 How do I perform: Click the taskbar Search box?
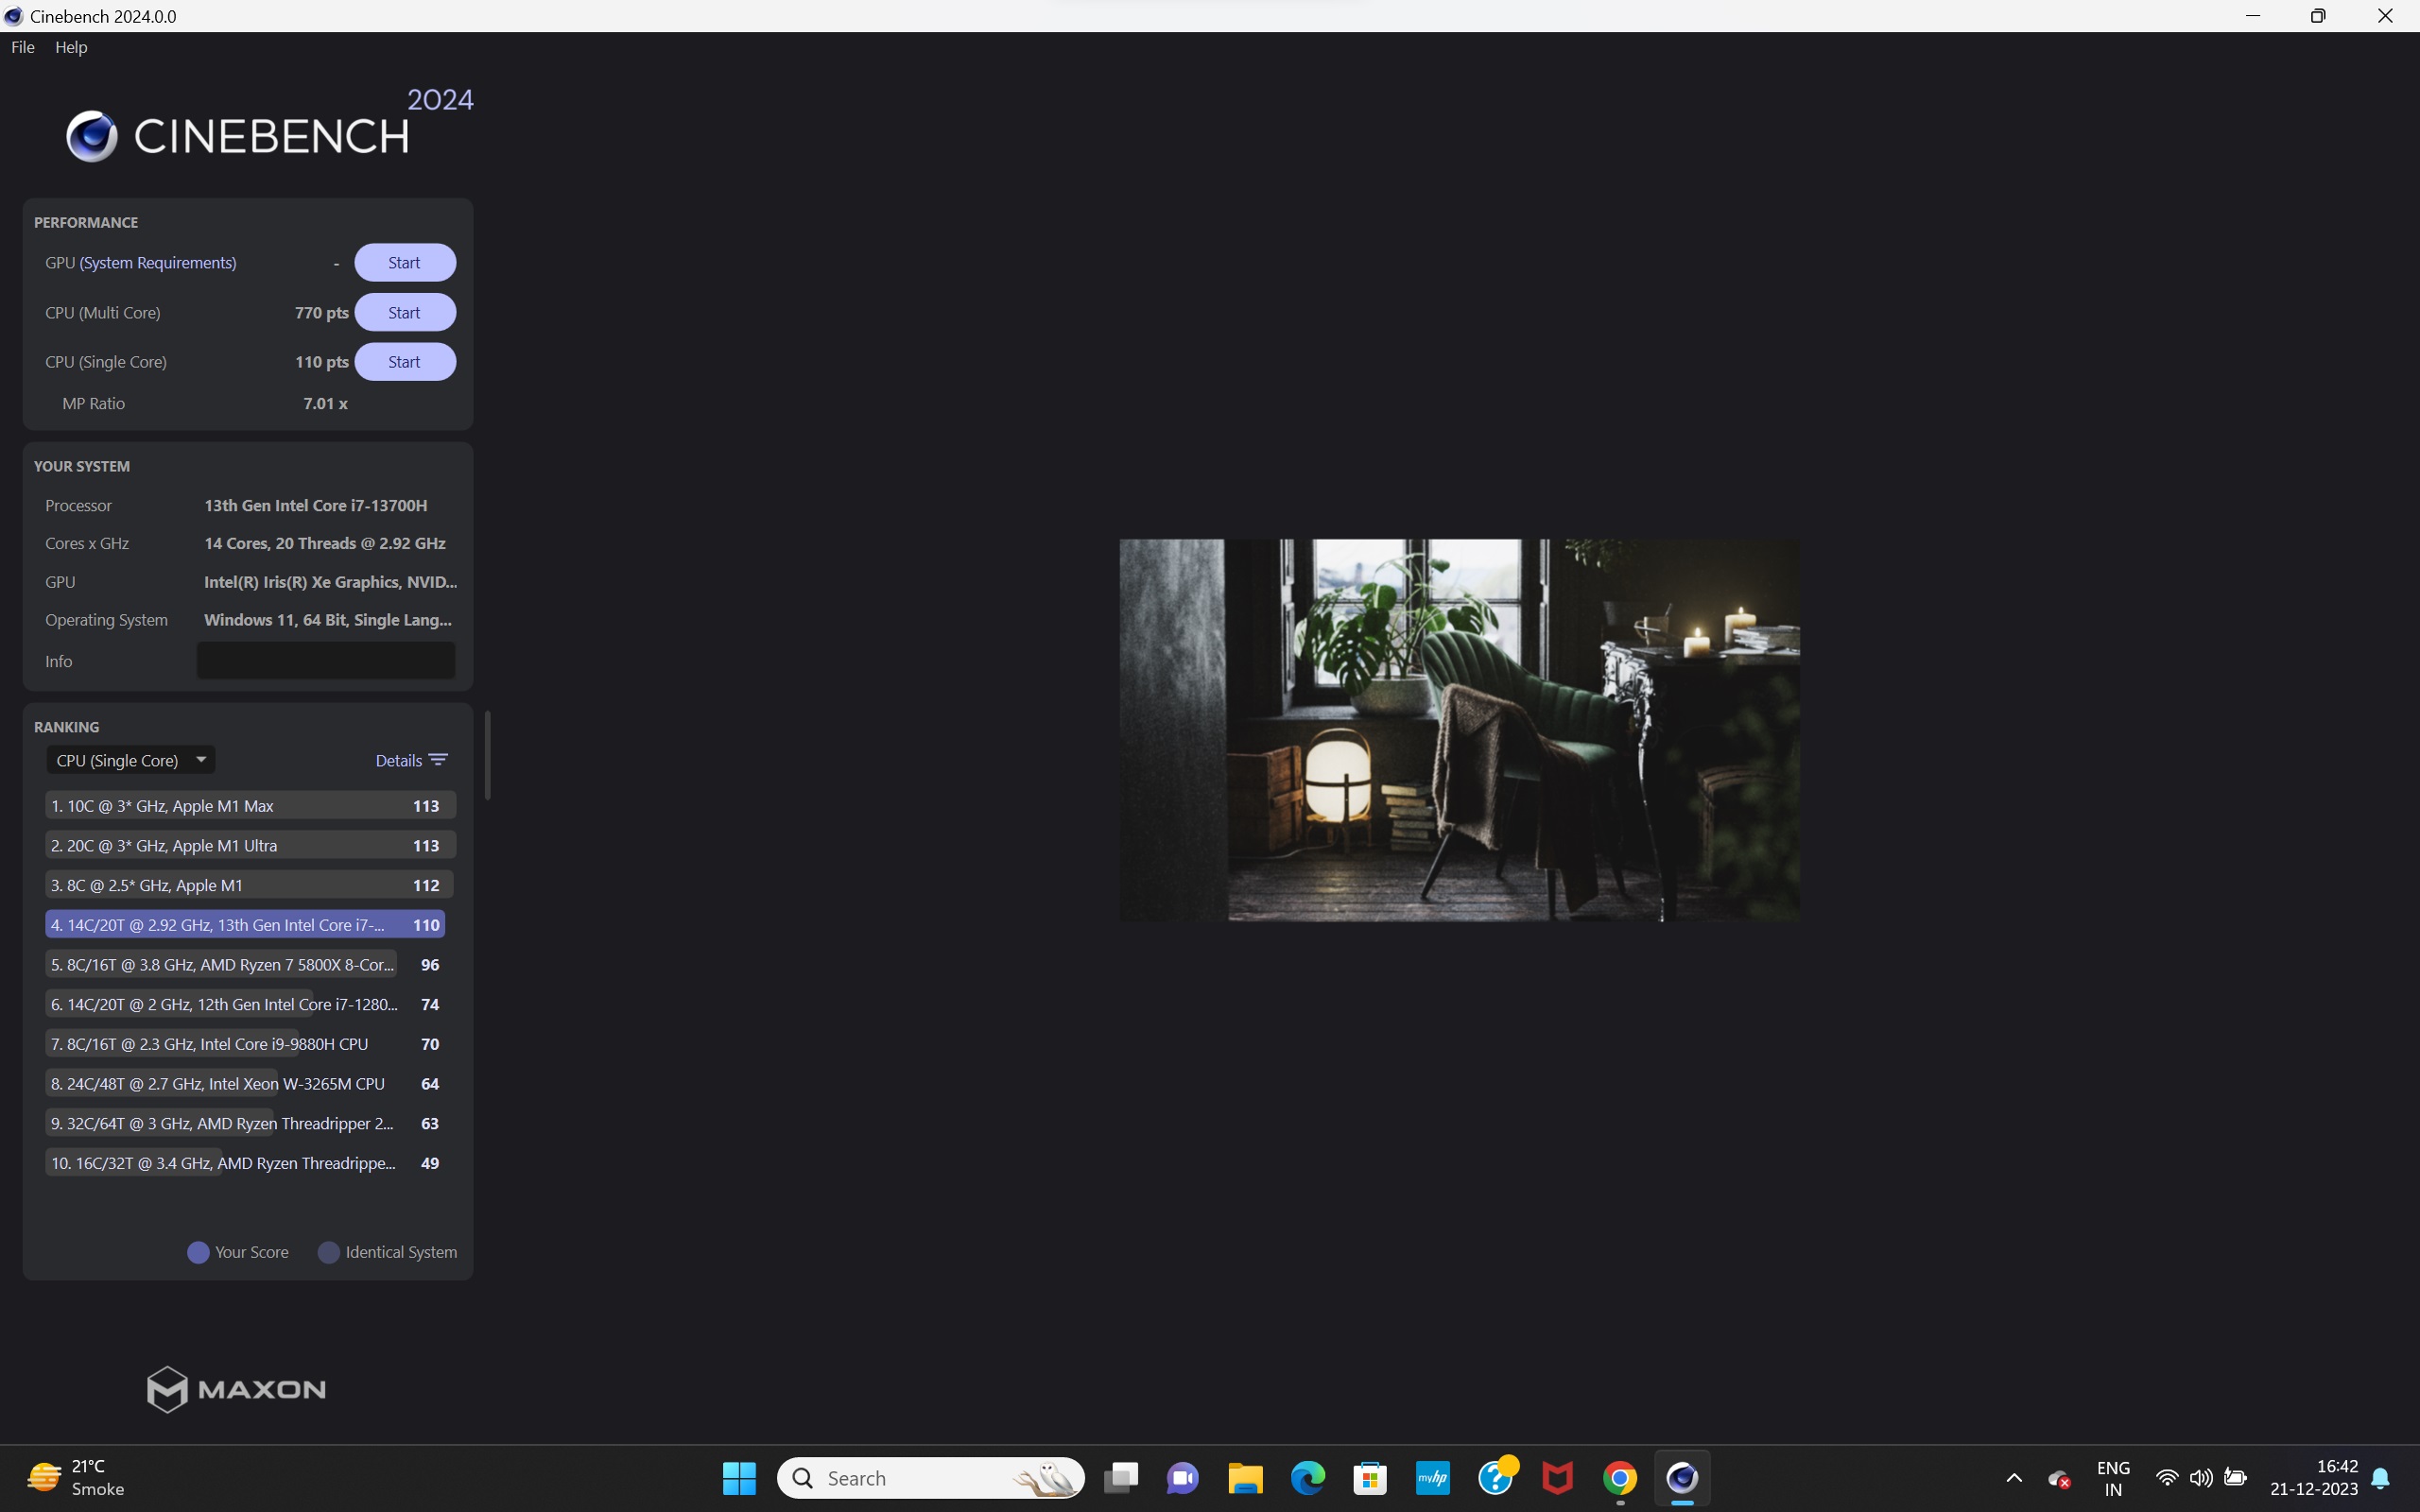click(931, 1478)
